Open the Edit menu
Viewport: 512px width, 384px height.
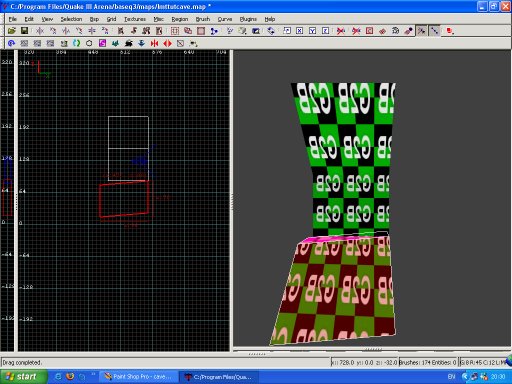[x=29, y=19]
